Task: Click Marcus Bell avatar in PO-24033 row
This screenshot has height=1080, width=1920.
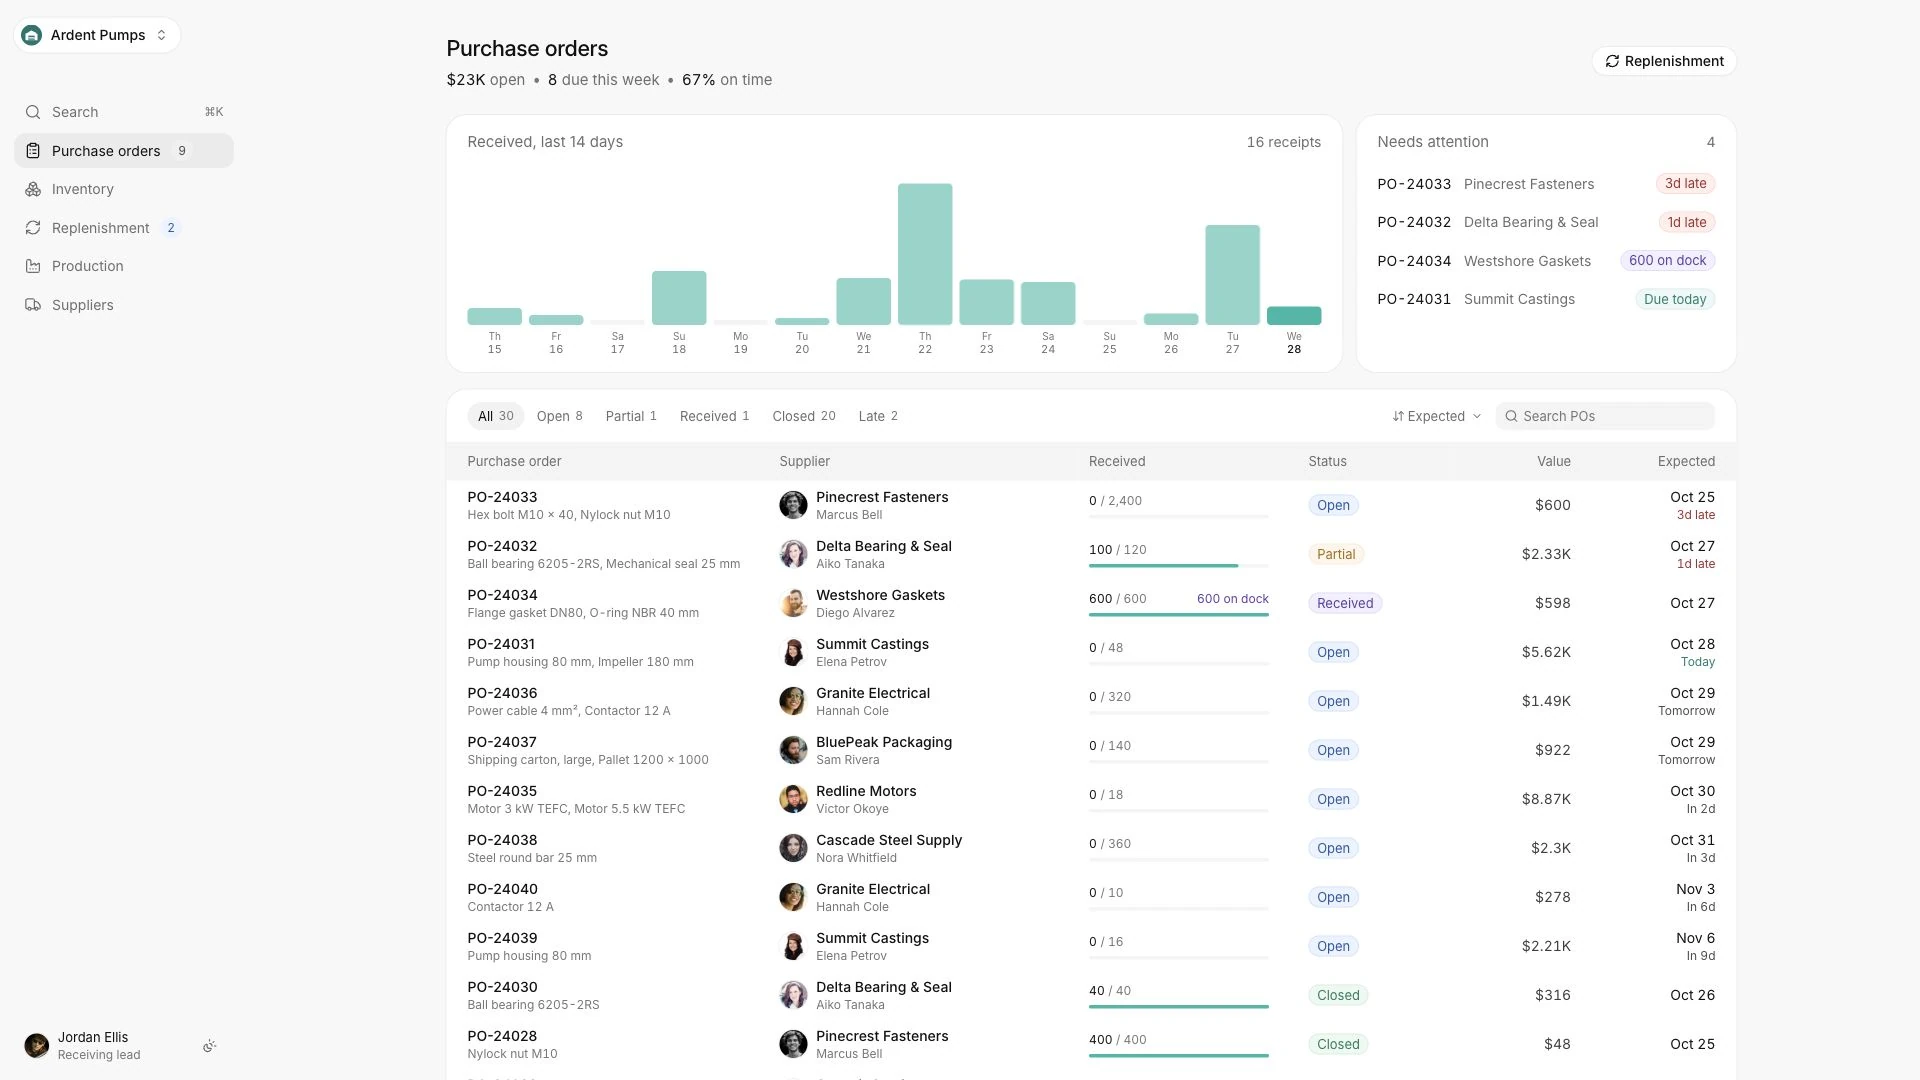Action: (x=793, y=505)
